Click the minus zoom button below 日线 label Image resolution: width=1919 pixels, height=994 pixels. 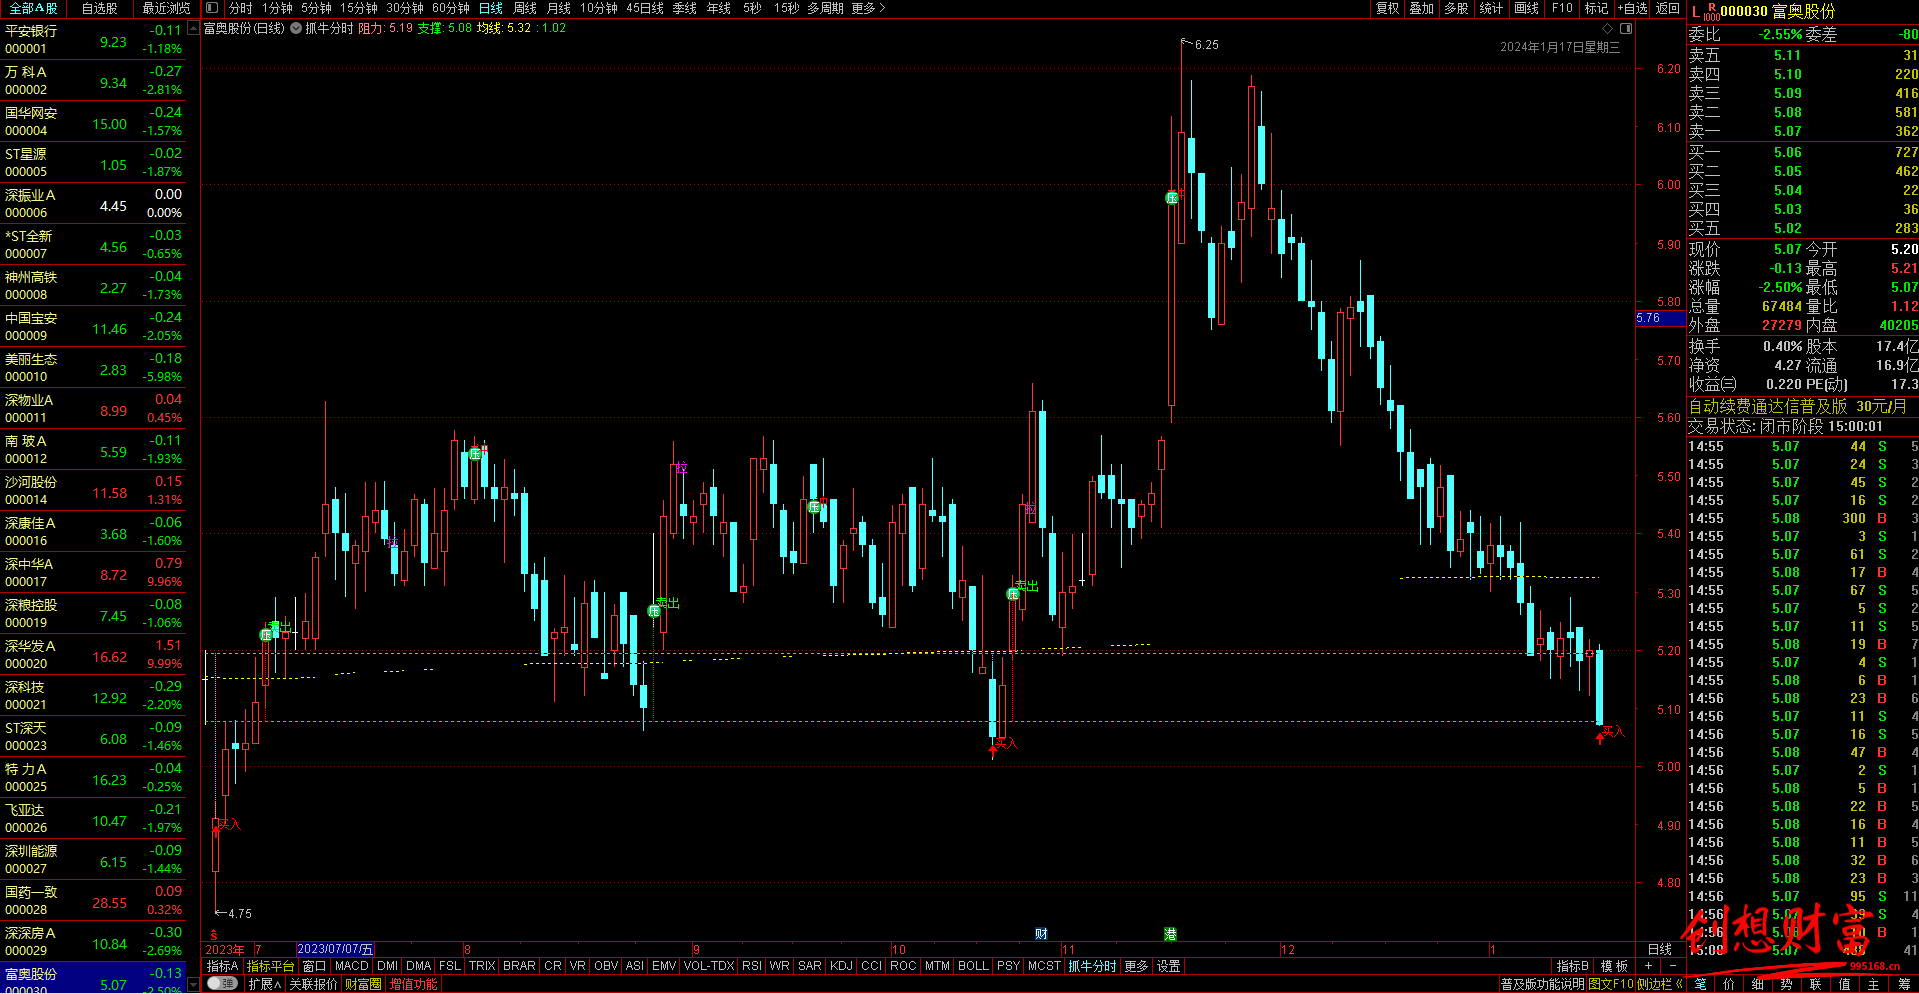[1672, 966]
